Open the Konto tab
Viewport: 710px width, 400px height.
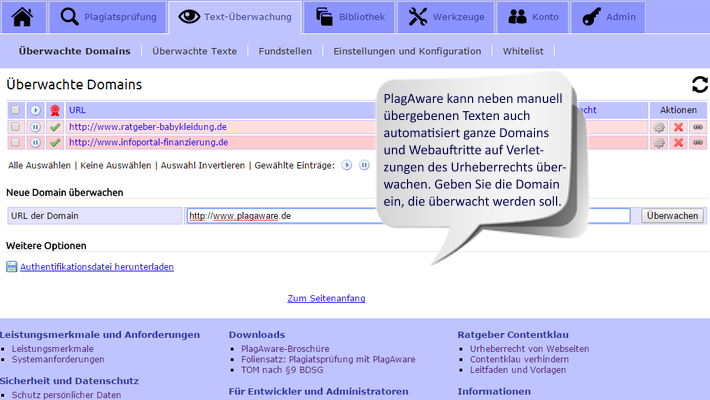[x=532, y=17]
